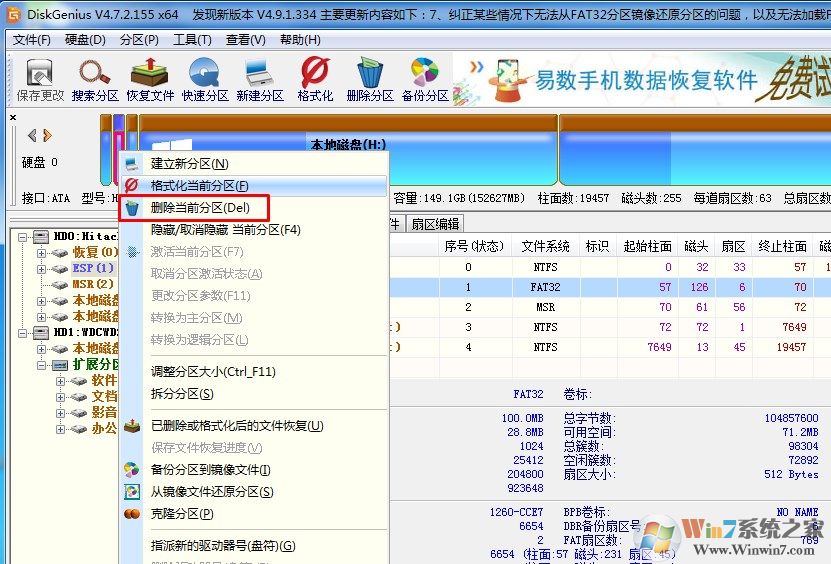Viewport: 831px width, 564px height.
Task: Open the 工具(T) menu
Action: pyautogui.click(x=191, y=39)
